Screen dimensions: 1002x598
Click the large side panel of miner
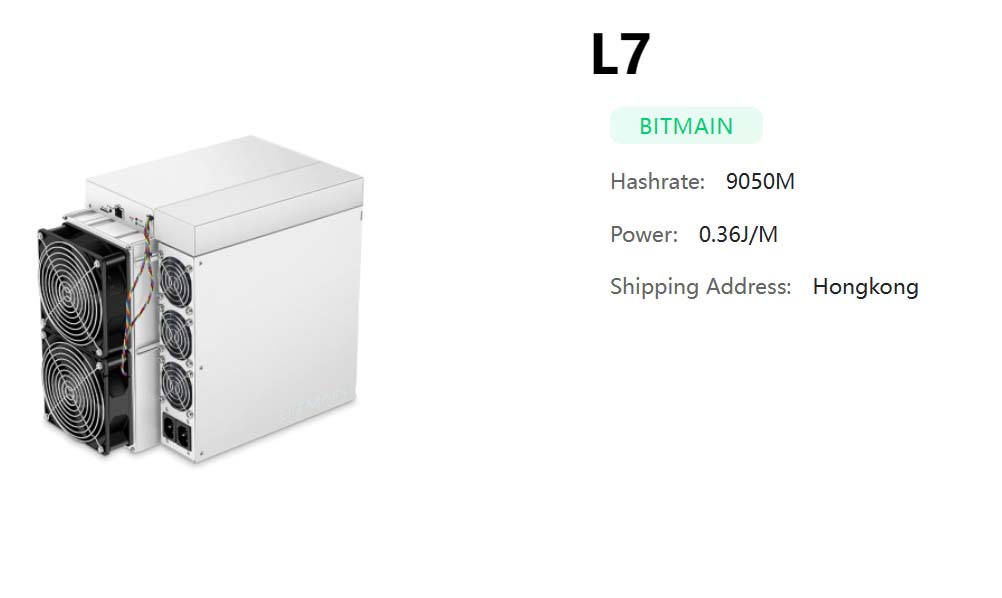pyautogui.click(x=278, y=332)
